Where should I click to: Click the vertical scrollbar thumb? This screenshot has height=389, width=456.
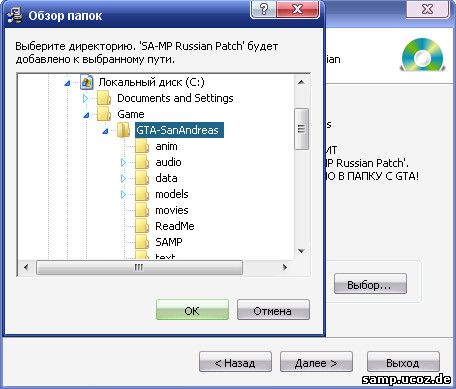pyautogui.click(x=301, y=129)
